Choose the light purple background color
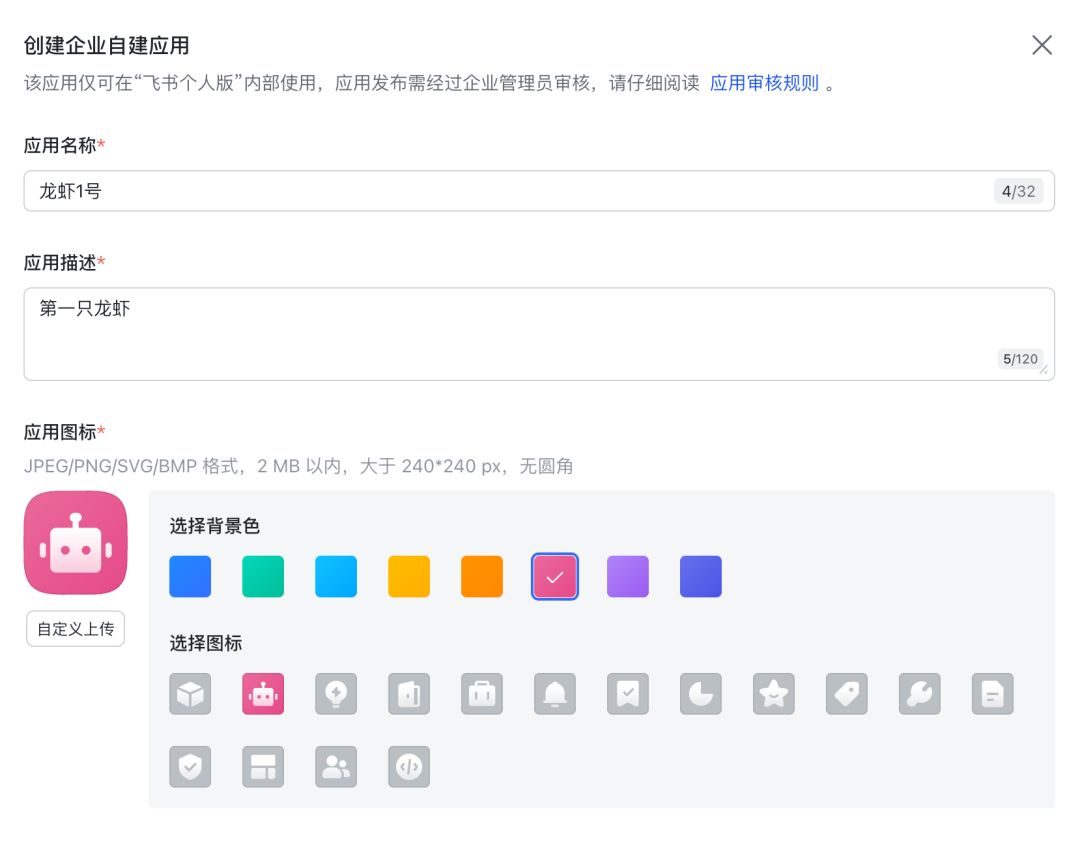The height and width of the screenshot is (849, 1081). [628, 577]
